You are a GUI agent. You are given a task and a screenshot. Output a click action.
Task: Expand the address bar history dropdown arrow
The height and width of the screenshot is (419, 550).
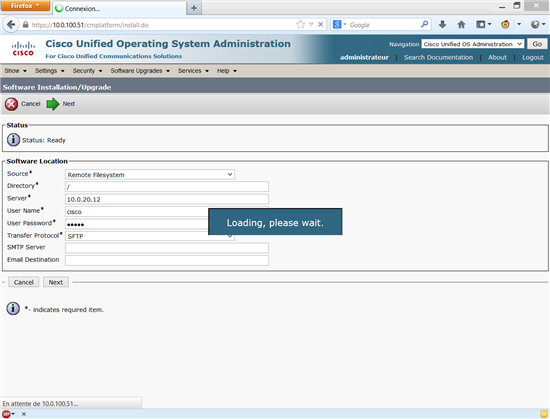coord(311,25)
